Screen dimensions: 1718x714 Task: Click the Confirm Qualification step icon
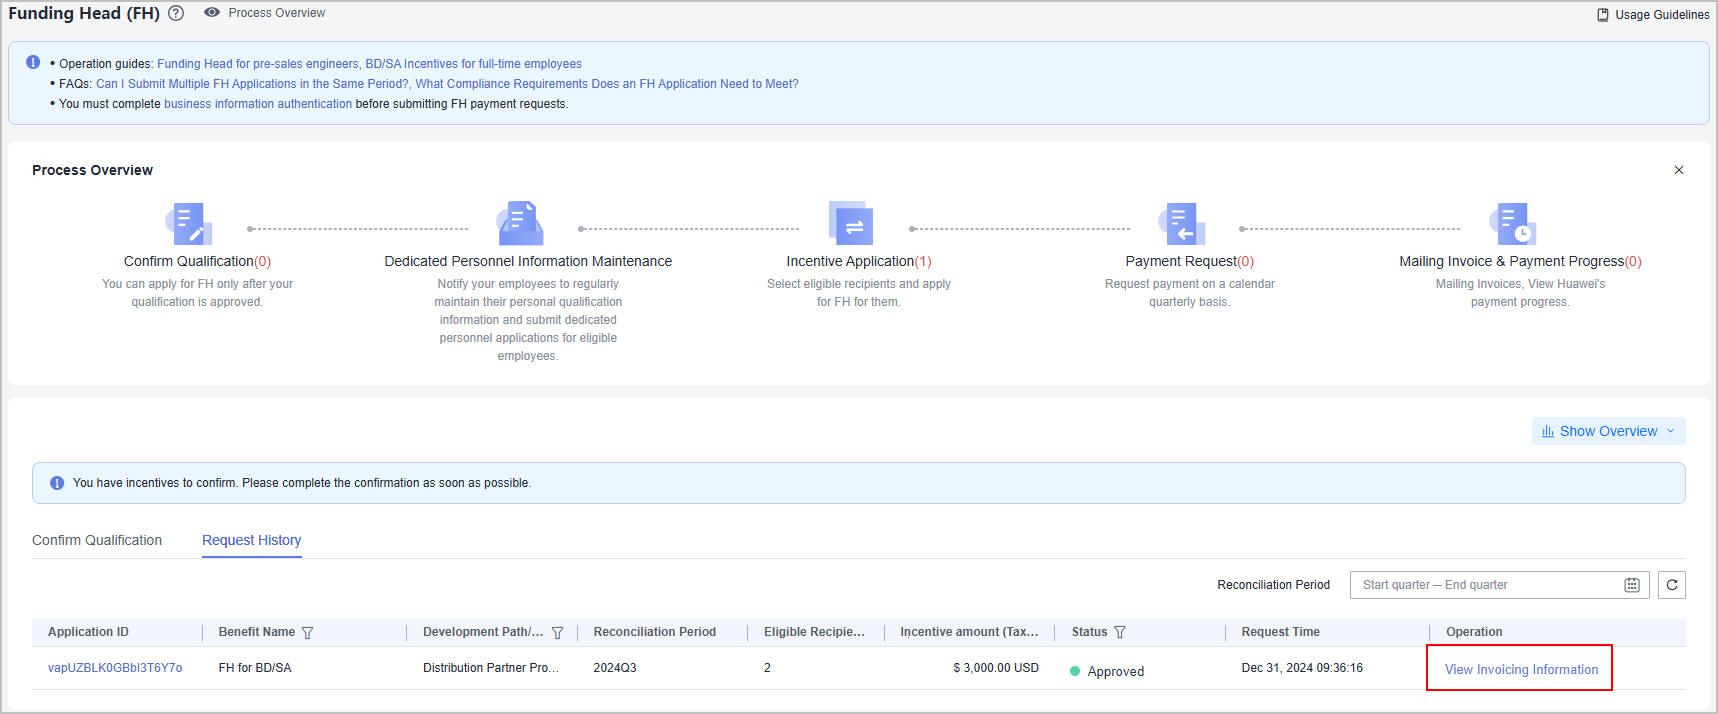click(189, 224)
